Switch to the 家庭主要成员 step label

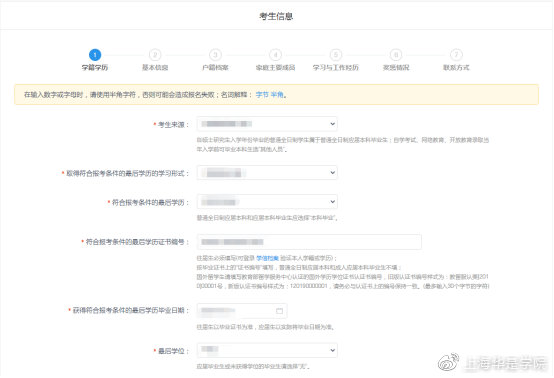click(276, 67)
